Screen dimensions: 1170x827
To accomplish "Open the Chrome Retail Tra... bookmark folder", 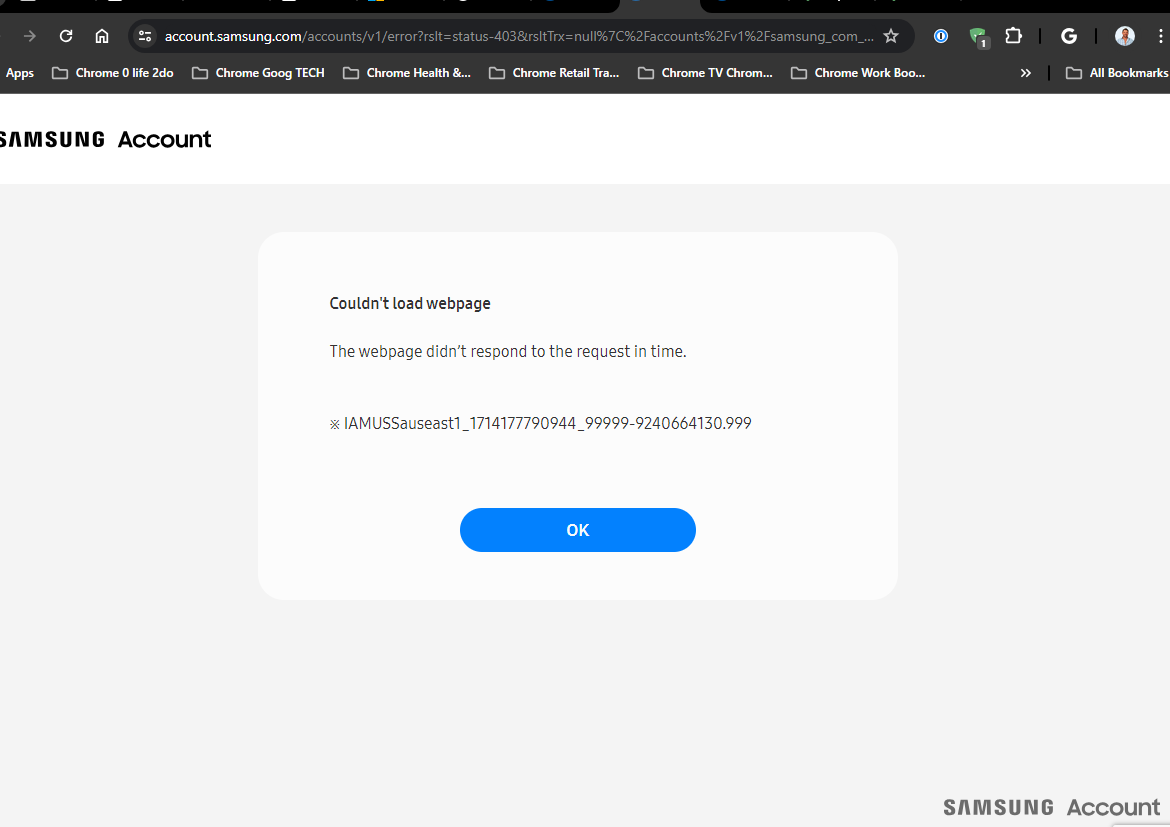I will (x=554, y=73).
